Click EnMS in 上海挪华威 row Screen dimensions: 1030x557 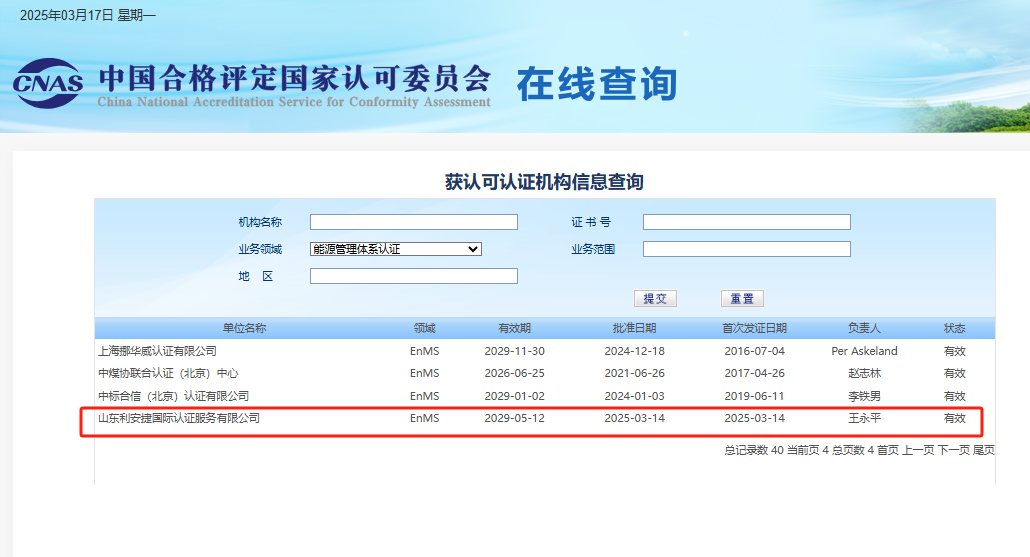pos(424,351)
